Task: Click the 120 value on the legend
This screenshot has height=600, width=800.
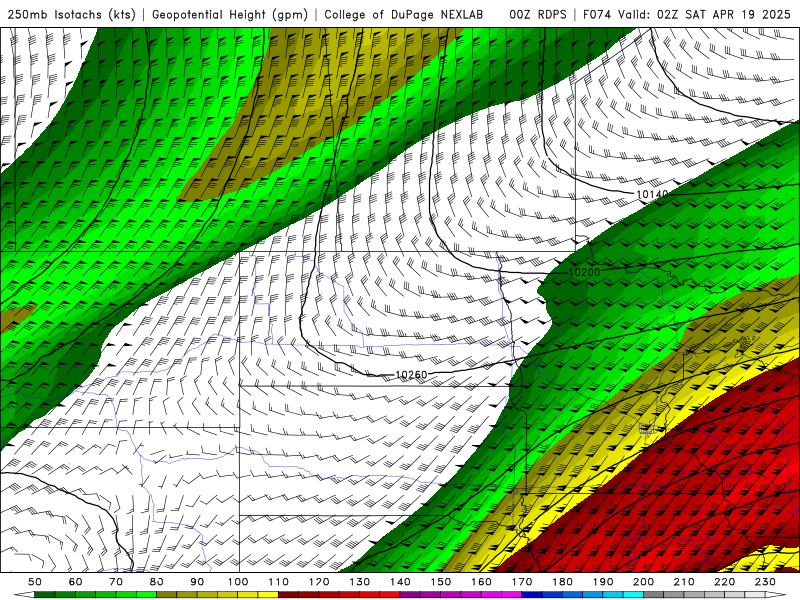Action: 319,582
